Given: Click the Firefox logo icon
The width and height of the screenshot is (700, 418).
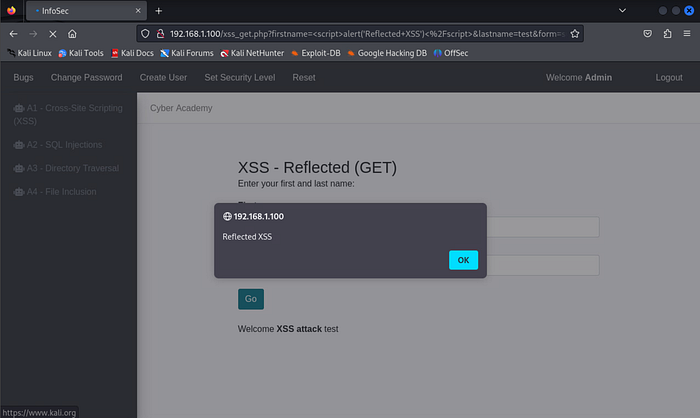Looking at the screenshot, I should (11, 10).
